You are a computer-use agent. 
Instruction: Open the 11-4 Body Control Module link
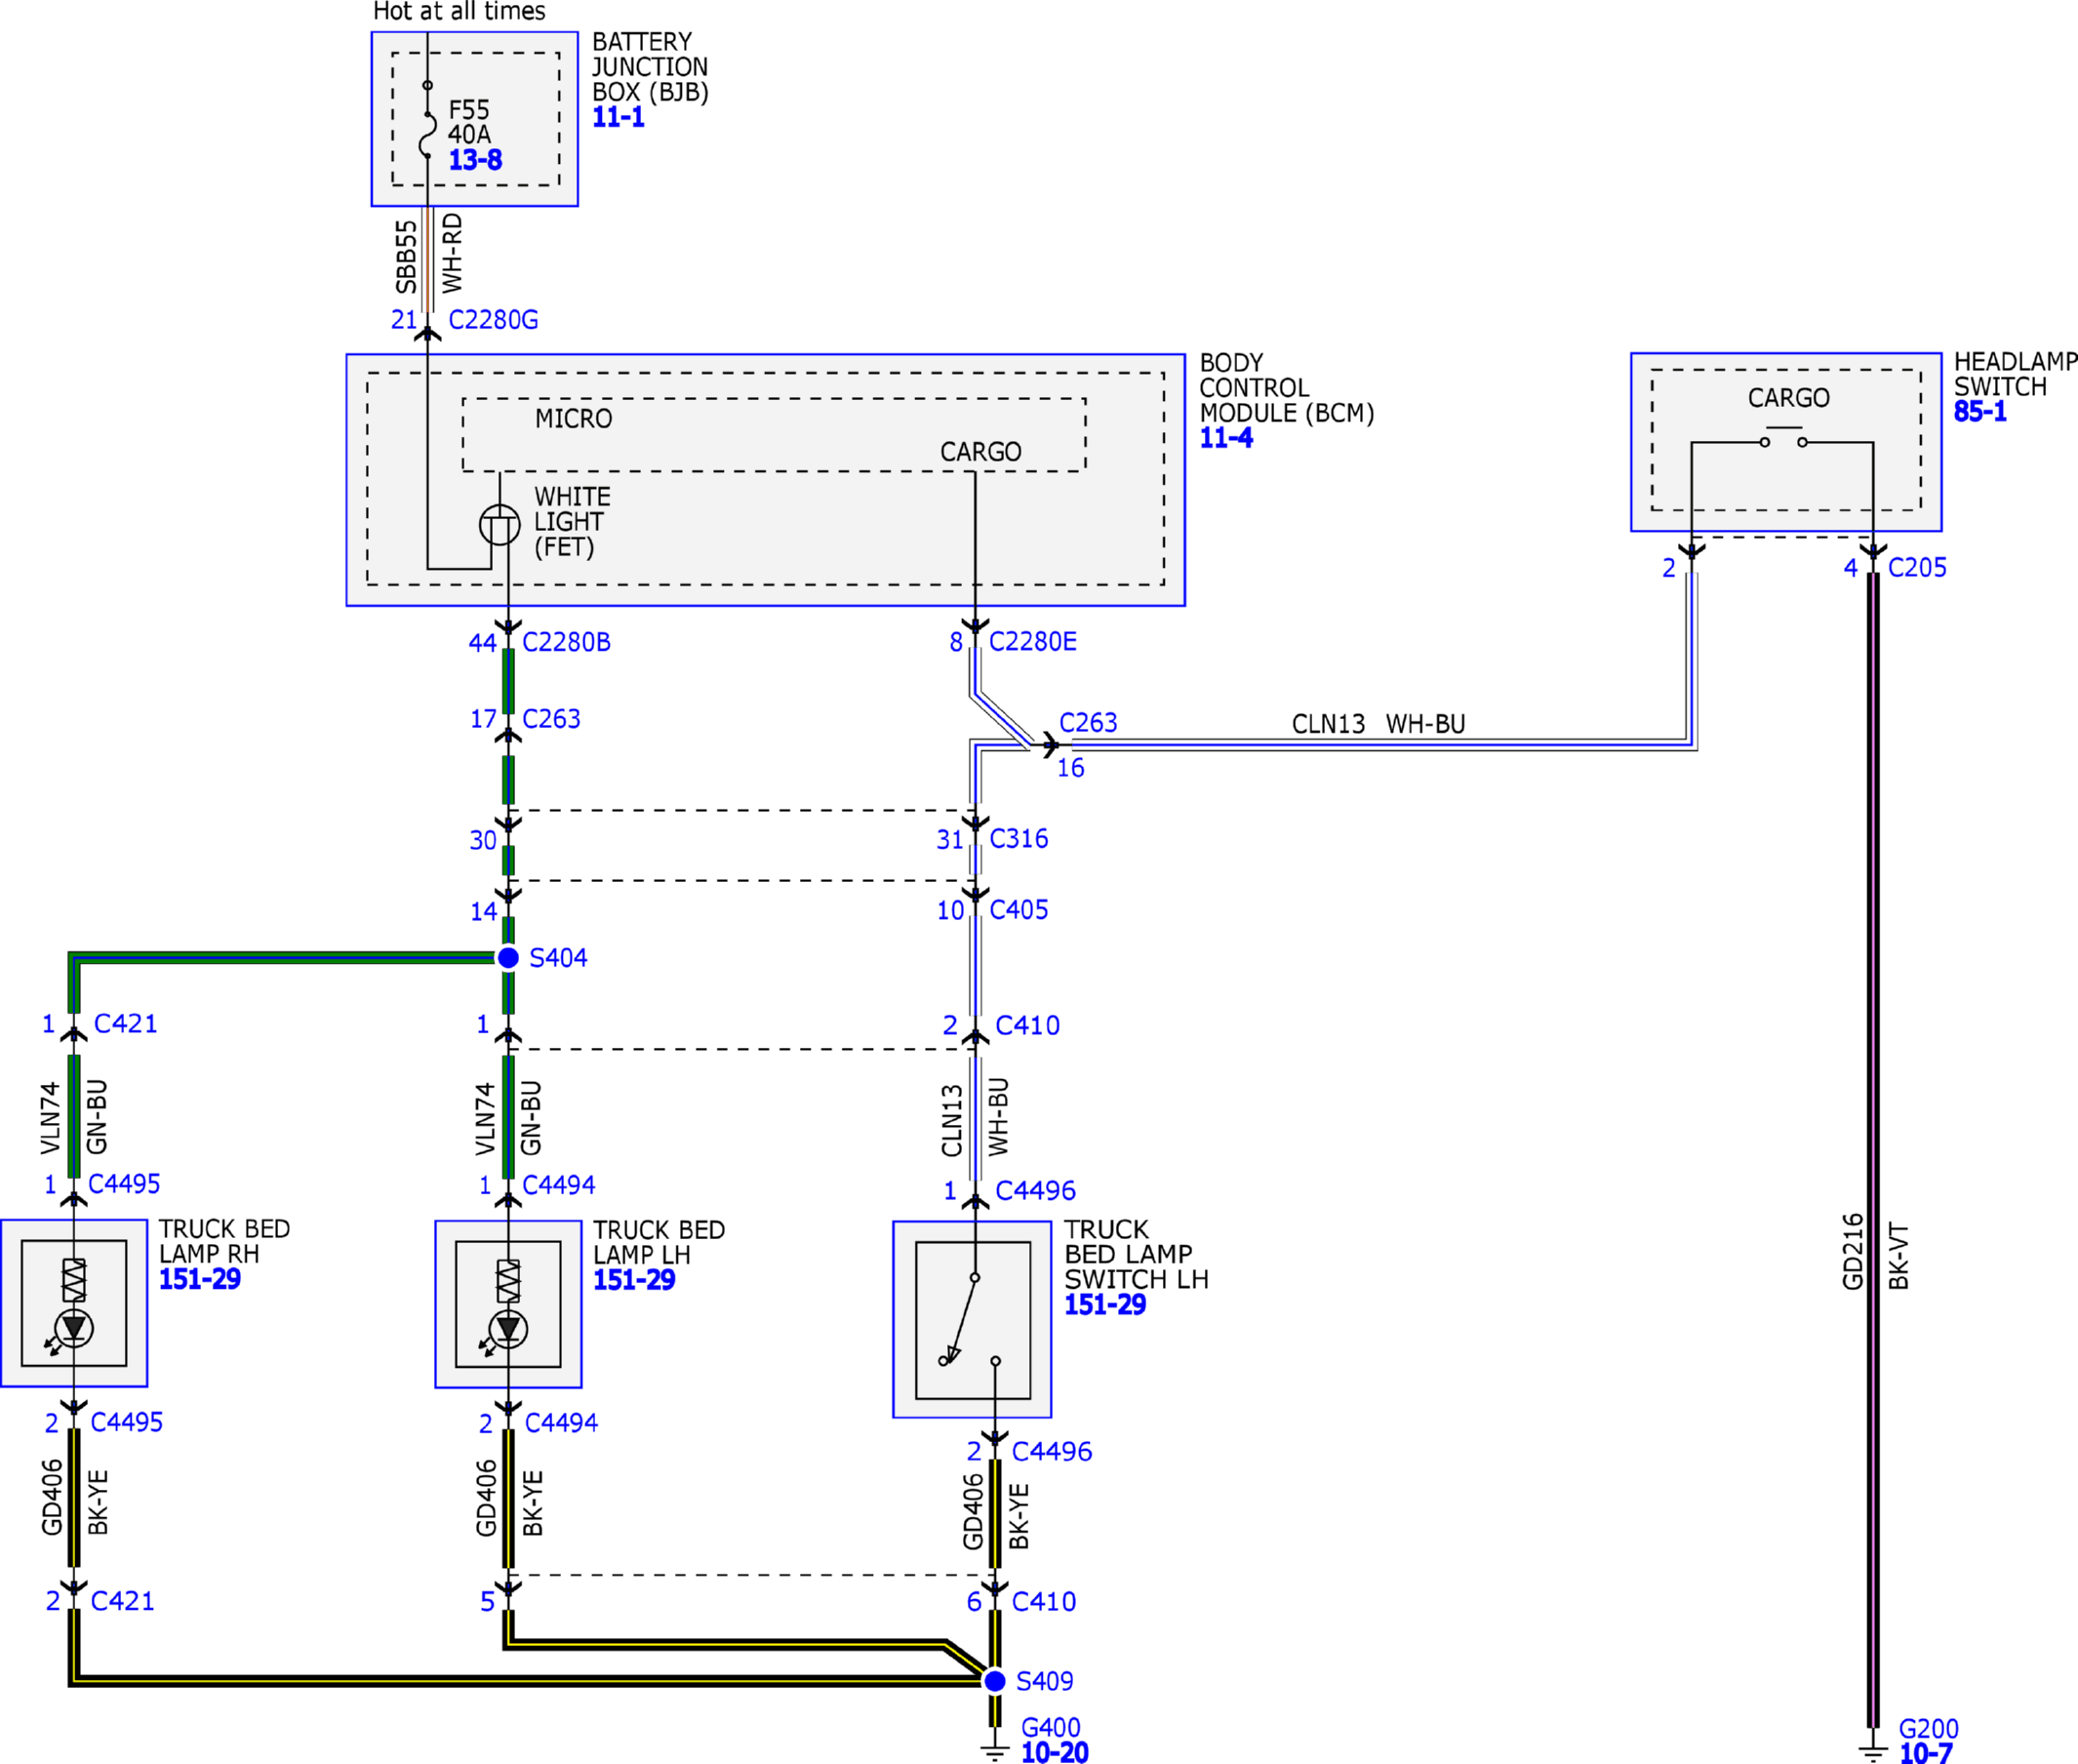coord(1226,438)
